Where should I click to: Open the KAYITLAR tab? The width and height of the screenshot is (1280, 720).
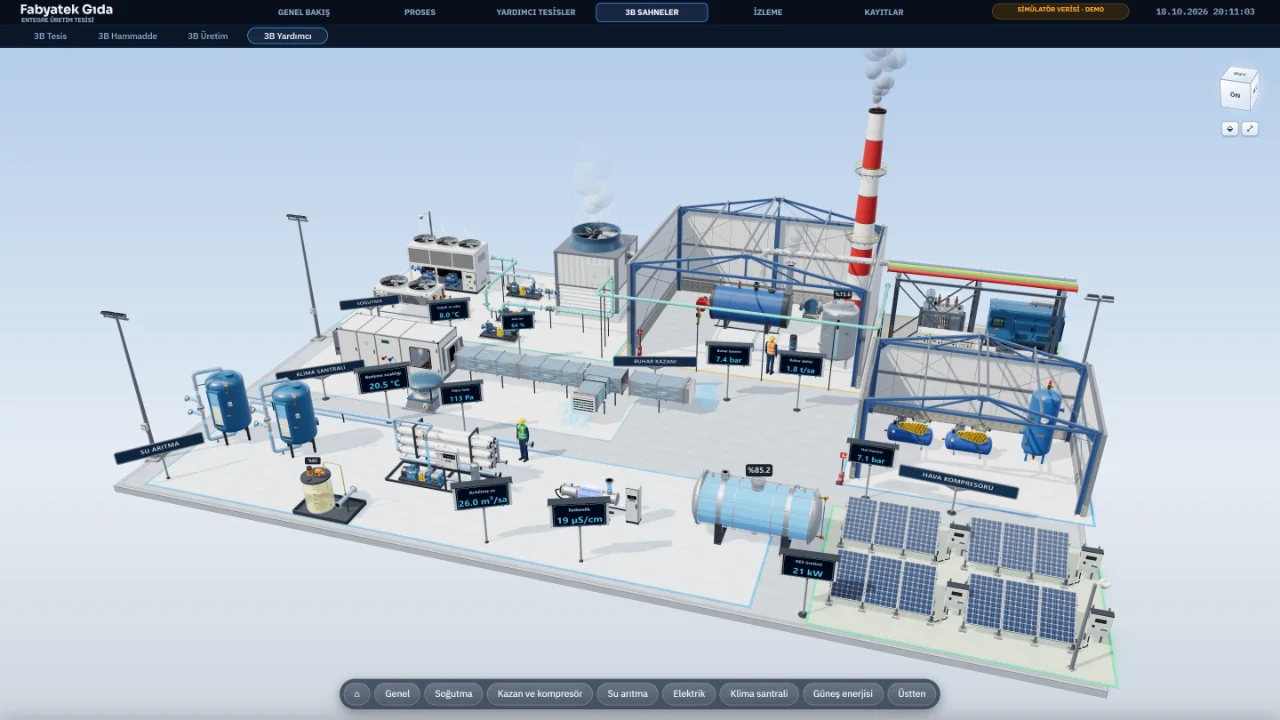click(x=884, y=12)
